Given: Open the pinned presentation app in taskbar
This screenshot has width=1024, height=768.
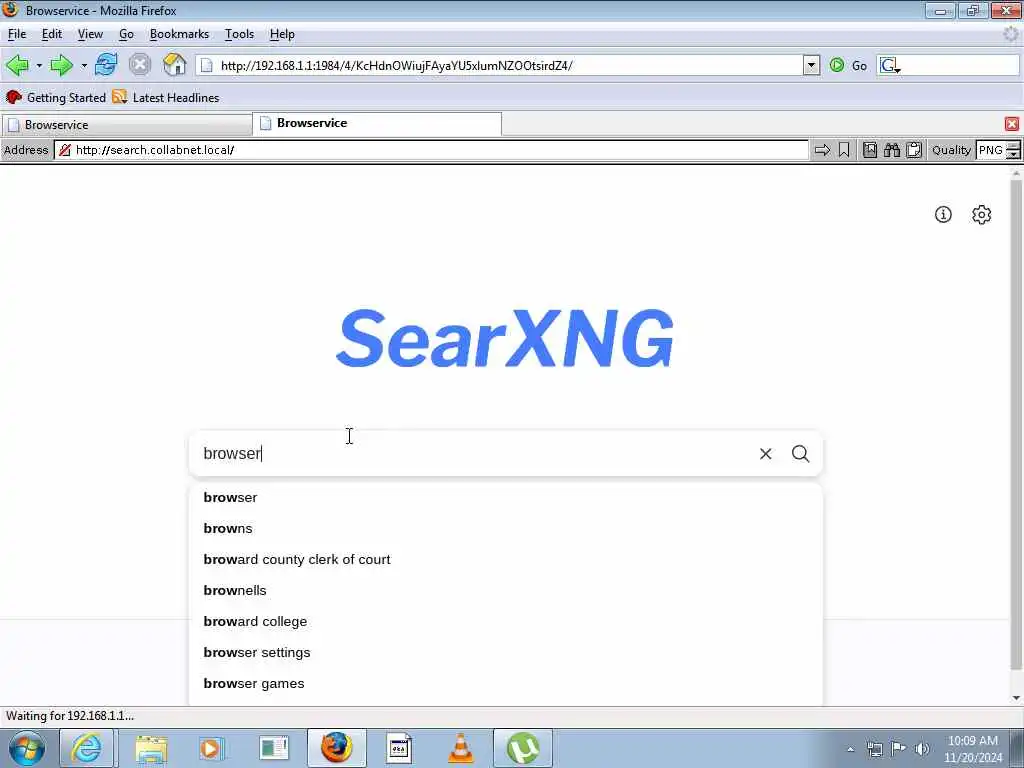Looking at the screenshot, I should (274, 748).
